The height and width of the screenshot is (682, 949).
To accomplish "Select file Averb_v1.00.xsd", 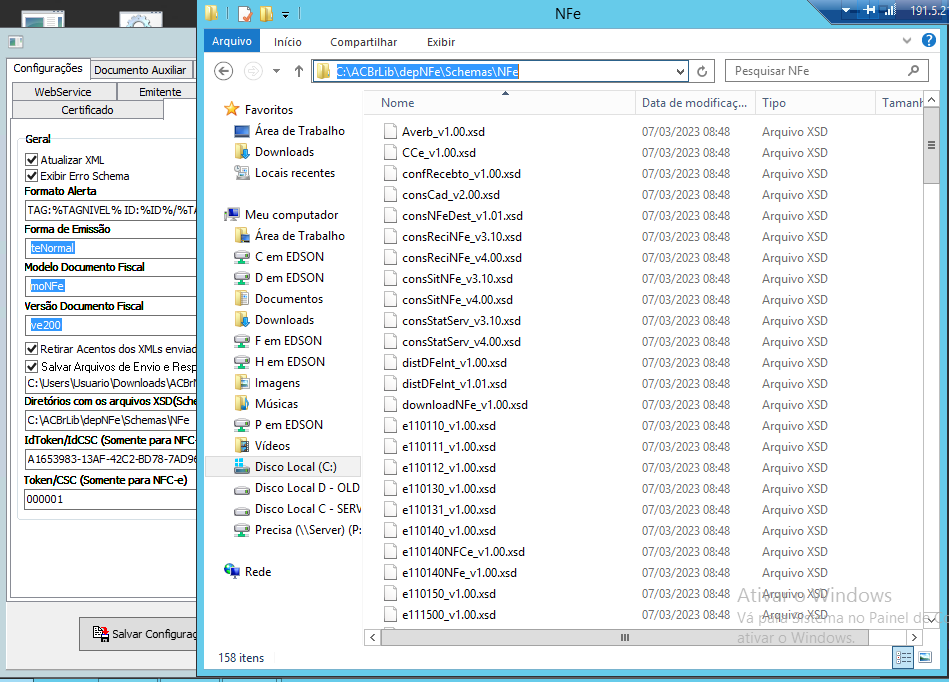I will [443, 132].
